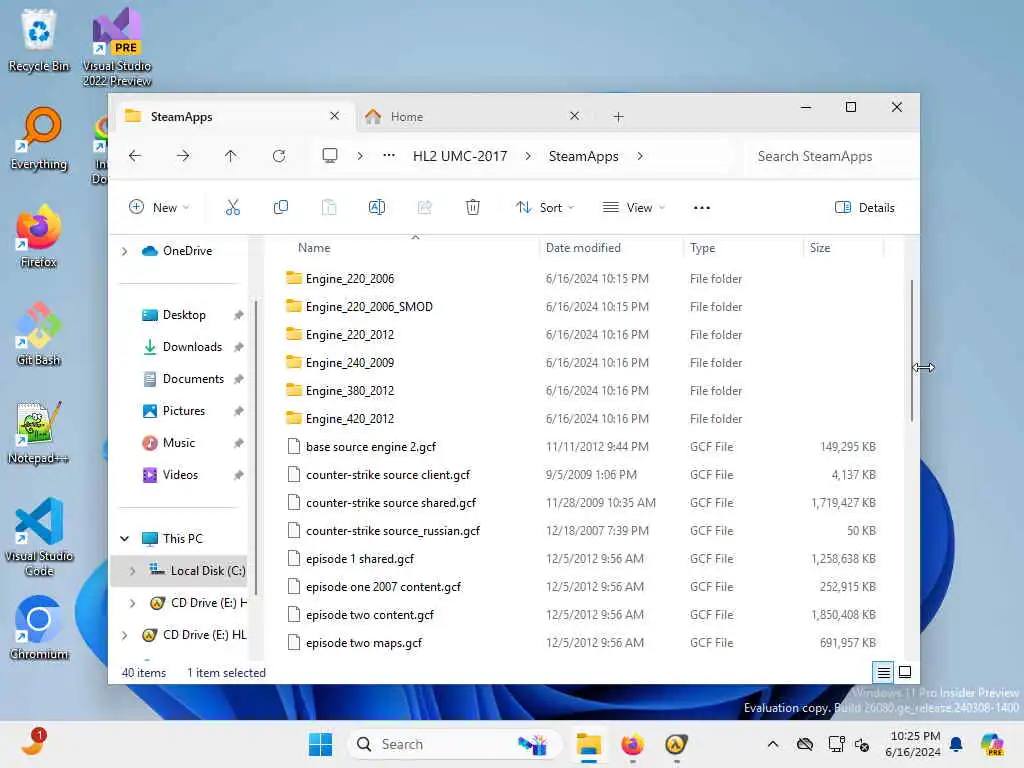Click Firefox on the taskbar
The width and height of the screenshot is (1024, 768).
[x=632, y=744]
